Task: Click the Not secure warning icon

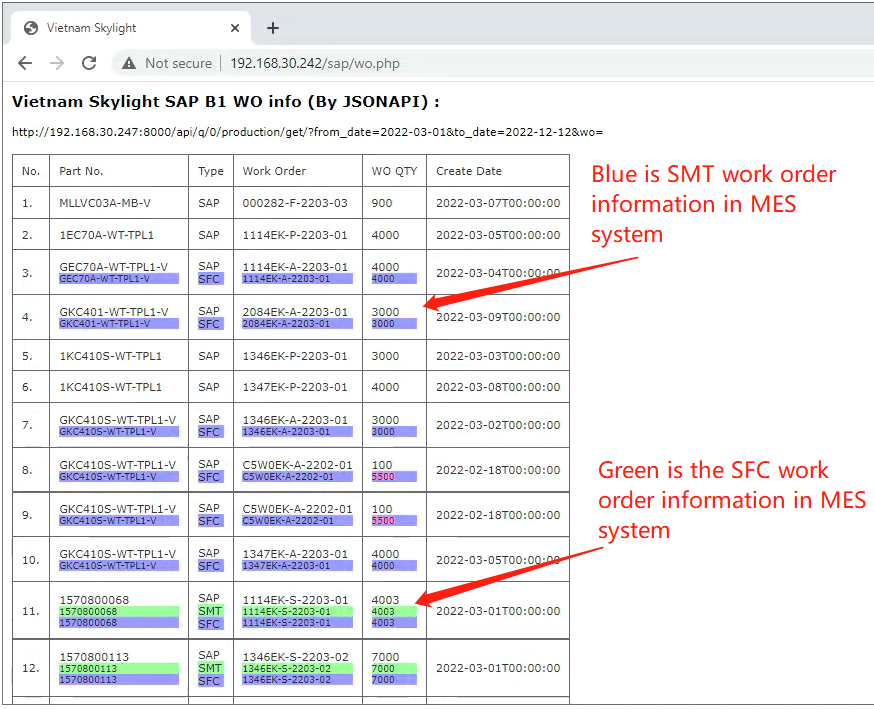Action: (129, 63)
